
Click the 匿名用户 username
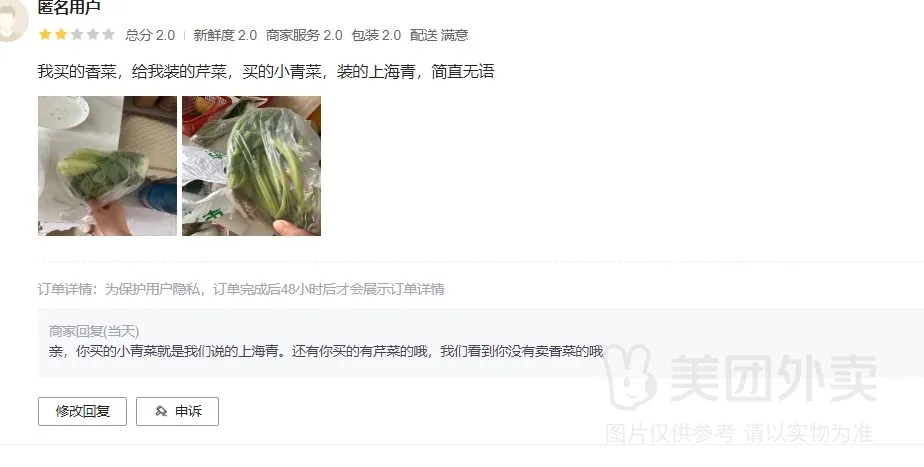(69, 6)
